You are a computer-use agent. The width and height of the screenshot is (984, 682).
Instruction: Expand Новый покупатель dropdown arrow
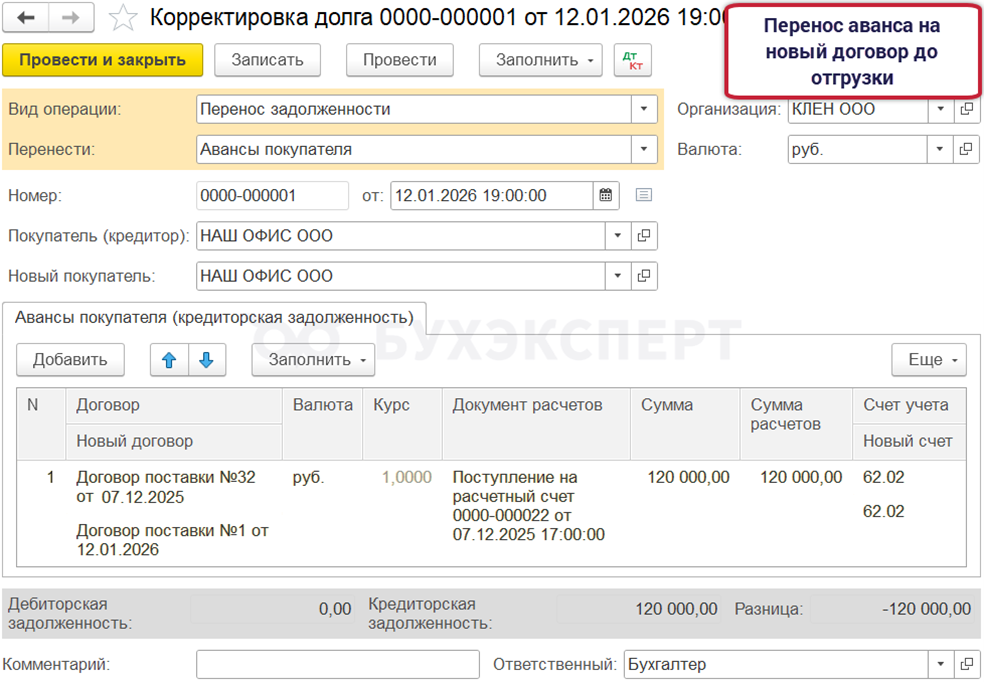[x=618, y=276]
